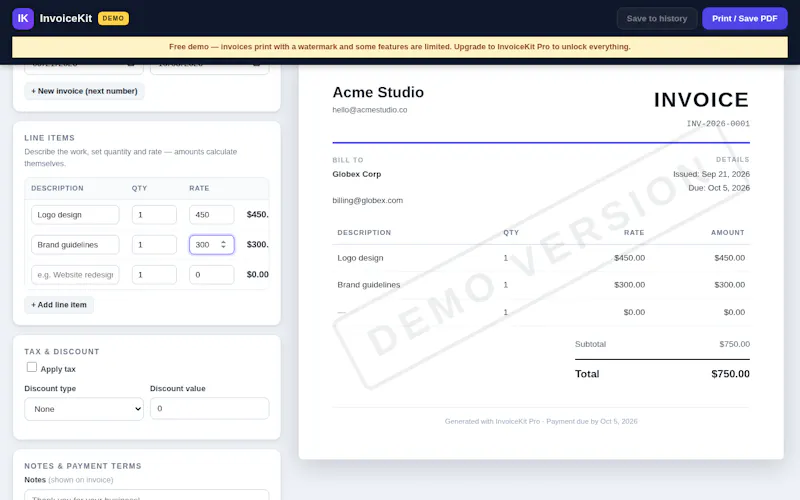Screen dimensions: 800x500
Task: Click the DEMO badge next to InvoiceKit
Action: coord(113,18)
